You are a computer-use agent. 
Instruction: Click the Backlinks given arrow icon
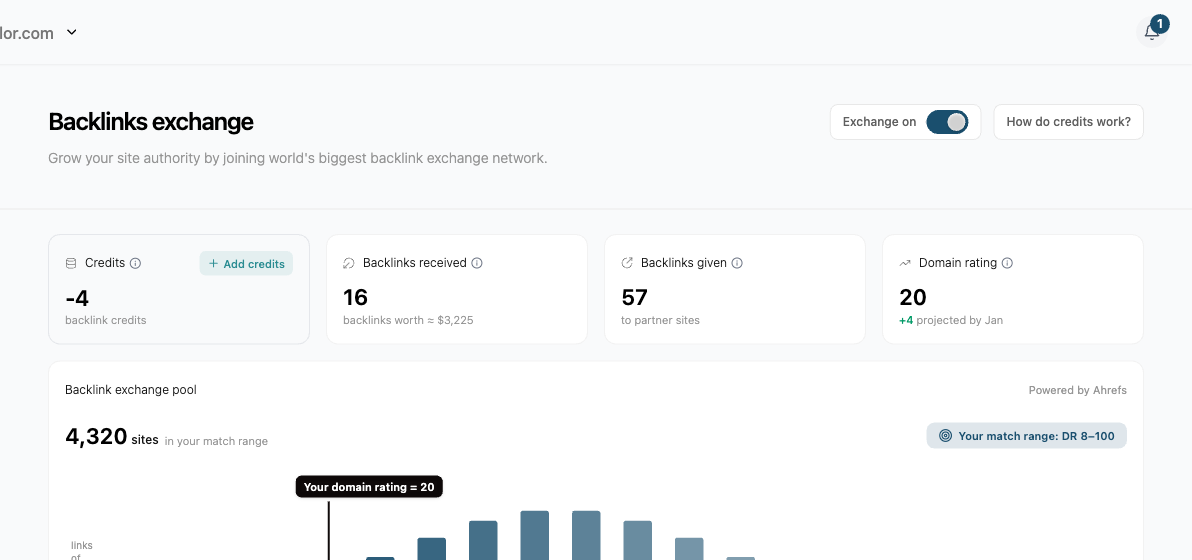point(627,263)
